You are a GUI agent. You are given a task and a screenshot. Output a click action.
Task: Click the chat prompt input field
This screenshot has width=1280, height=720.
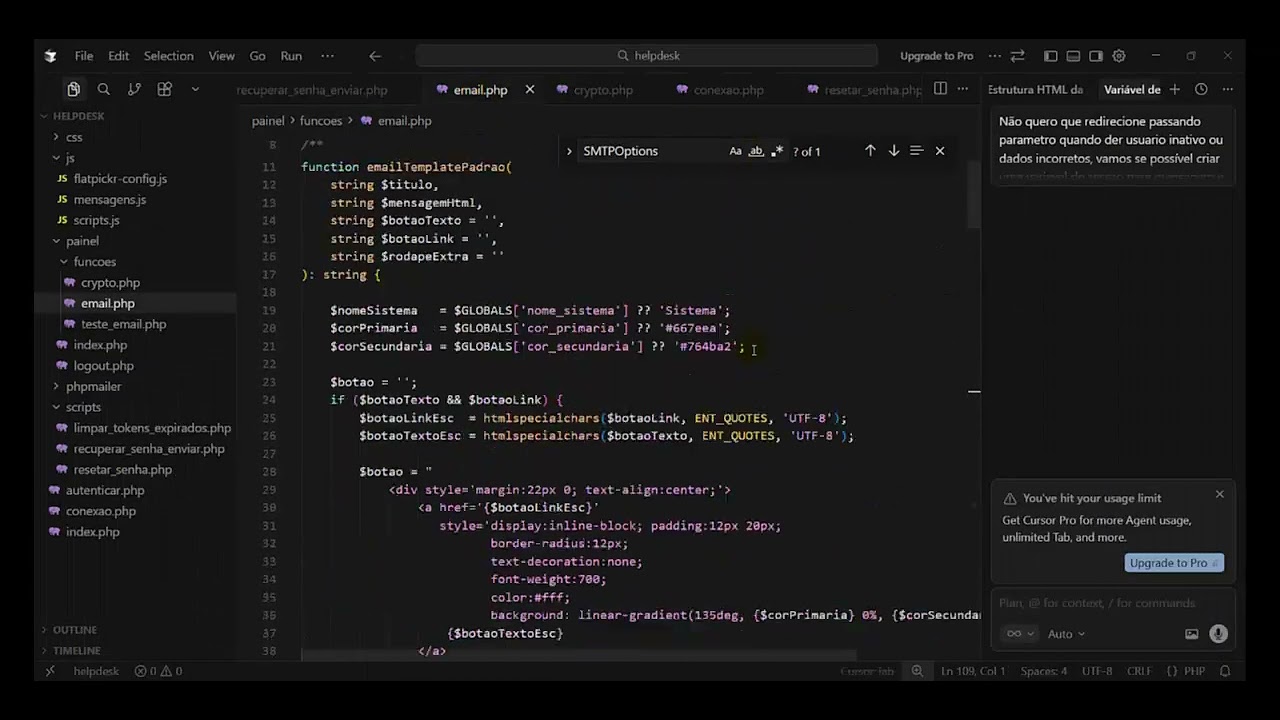[x=1113, y=603]
